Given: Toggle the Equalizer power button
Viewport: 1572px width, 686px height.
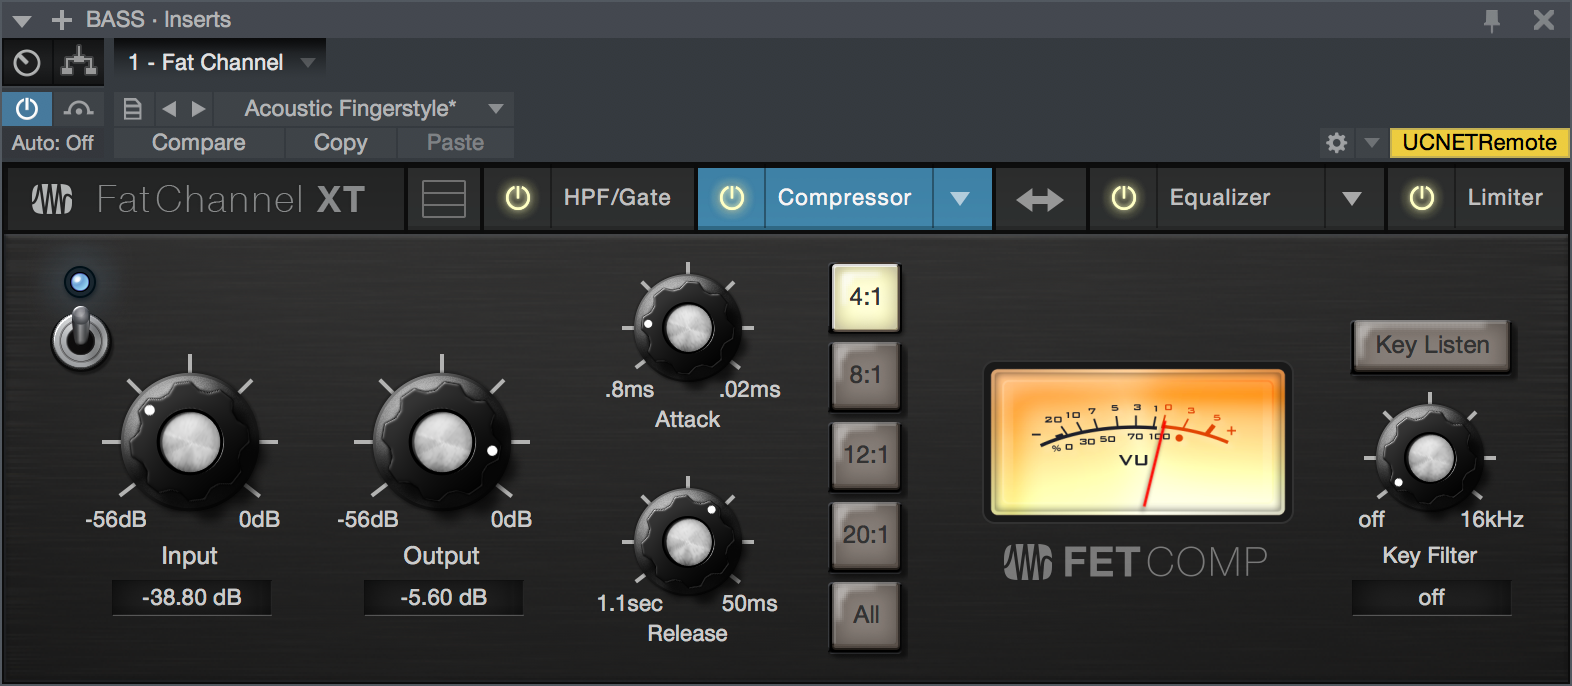Looking at the screenshot, I should click(1124, 198).
